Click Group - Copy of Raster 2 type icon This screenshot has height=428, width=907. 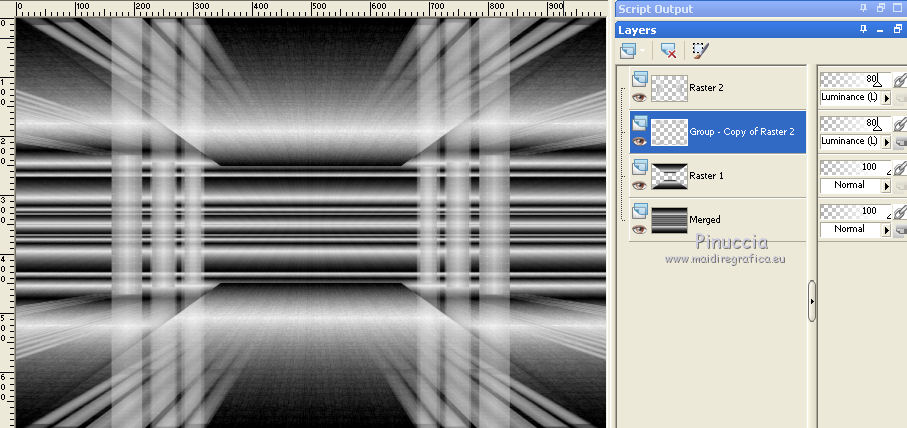point(640,123)
